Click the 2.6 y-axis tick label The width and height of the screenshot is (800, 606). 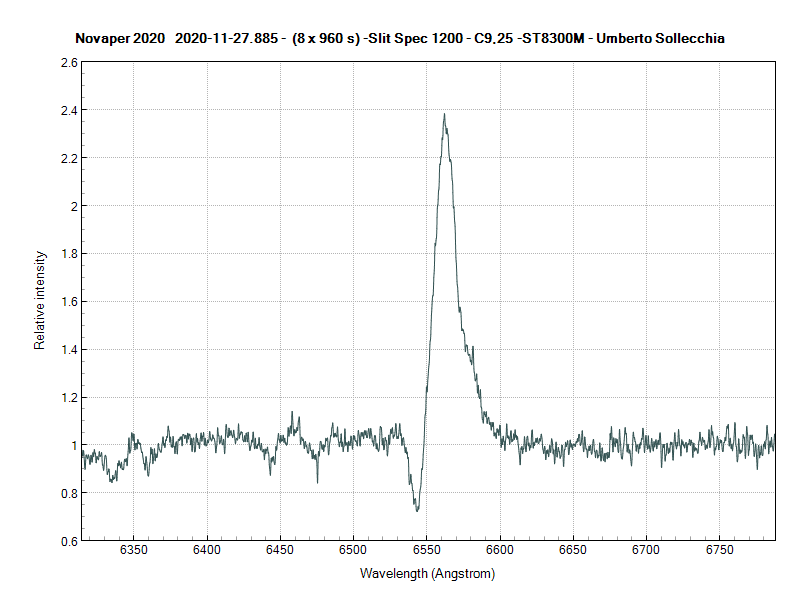click(x=69, y=62)
